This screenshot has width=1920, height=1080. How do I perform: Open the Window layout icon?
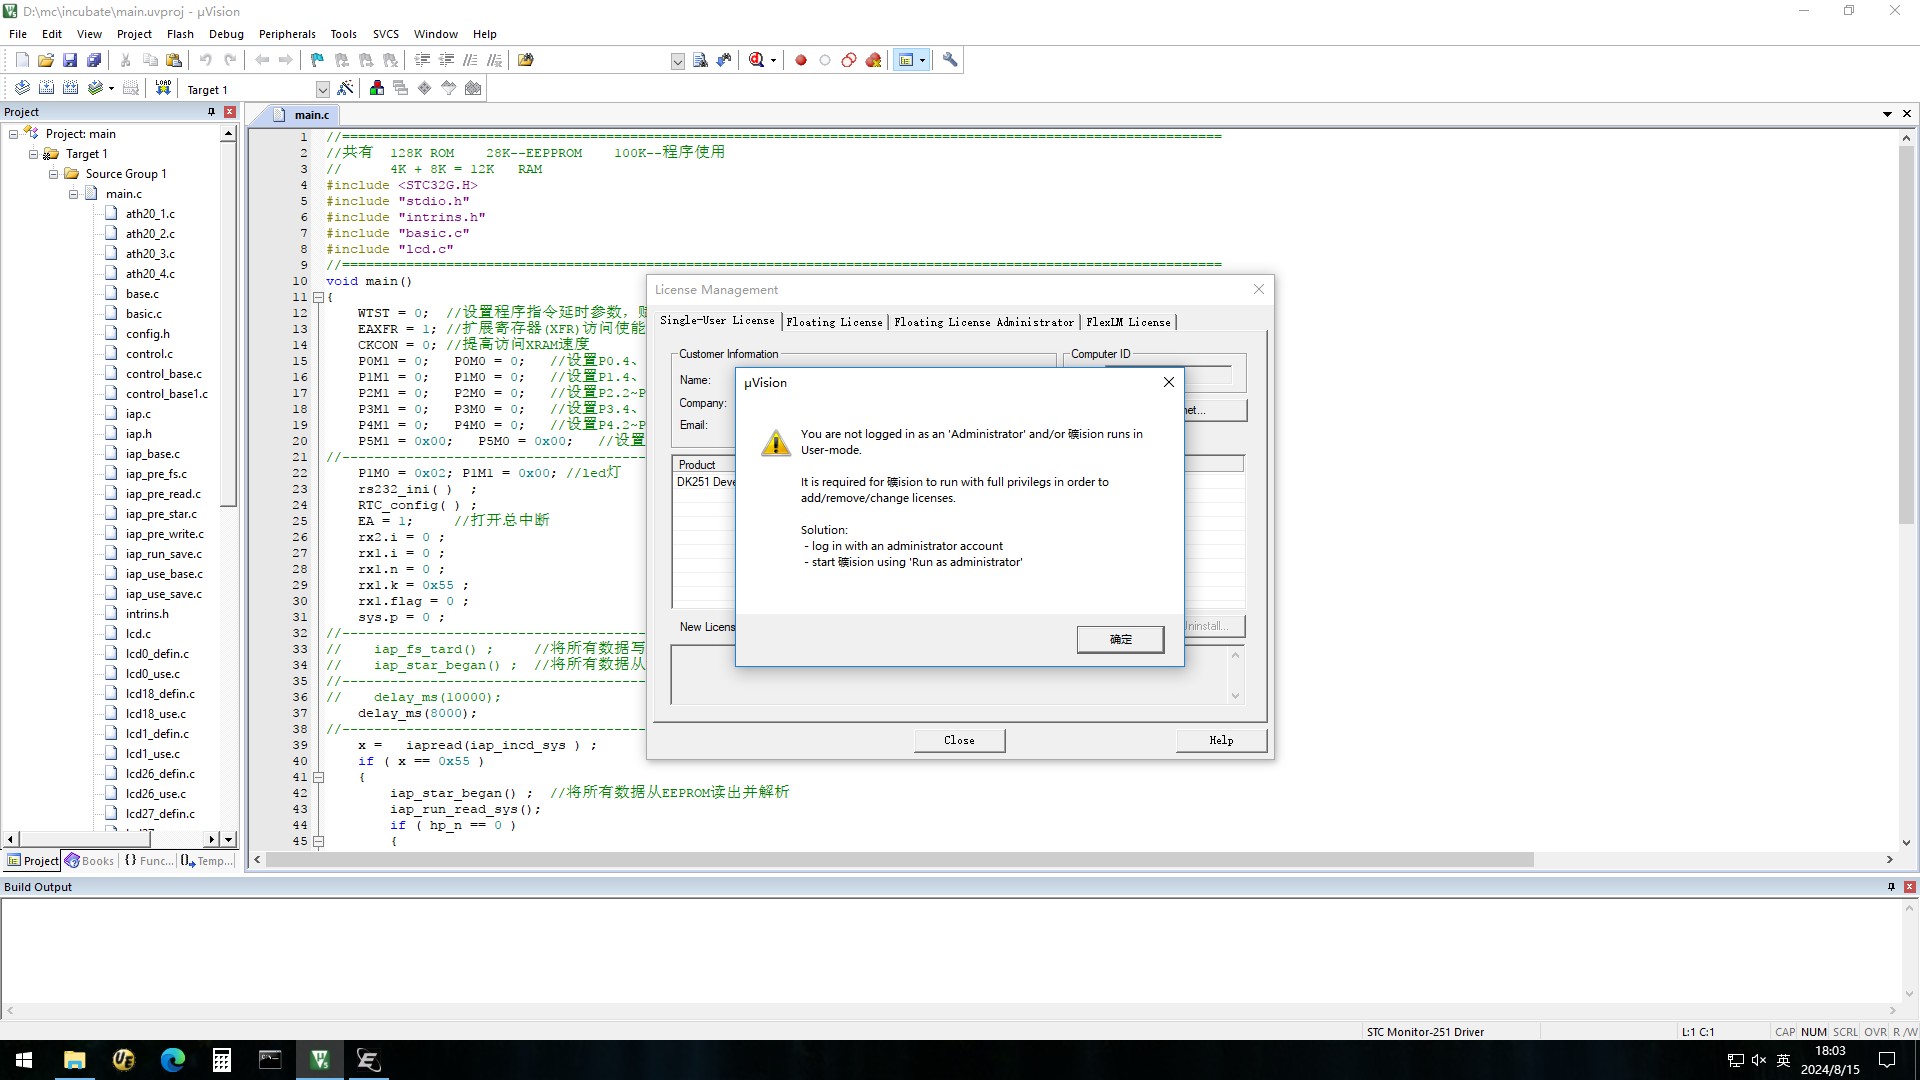906,60
